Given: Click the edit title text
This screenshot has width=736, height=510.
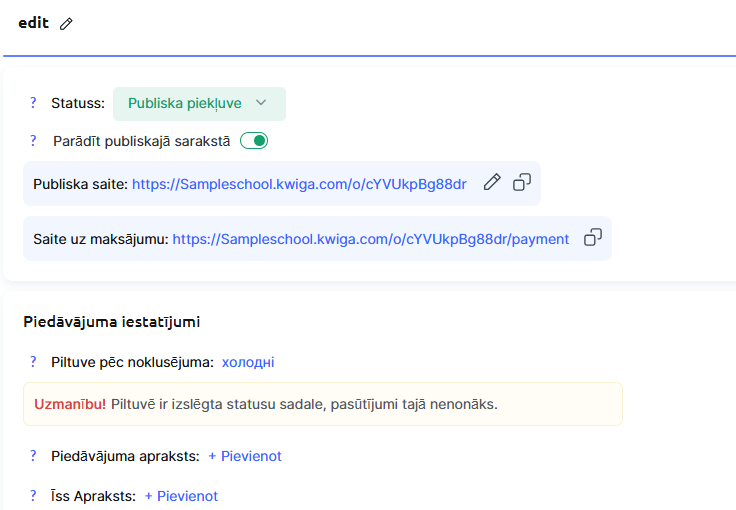Looking at the screenshot, I should click(x=34, y=23).
